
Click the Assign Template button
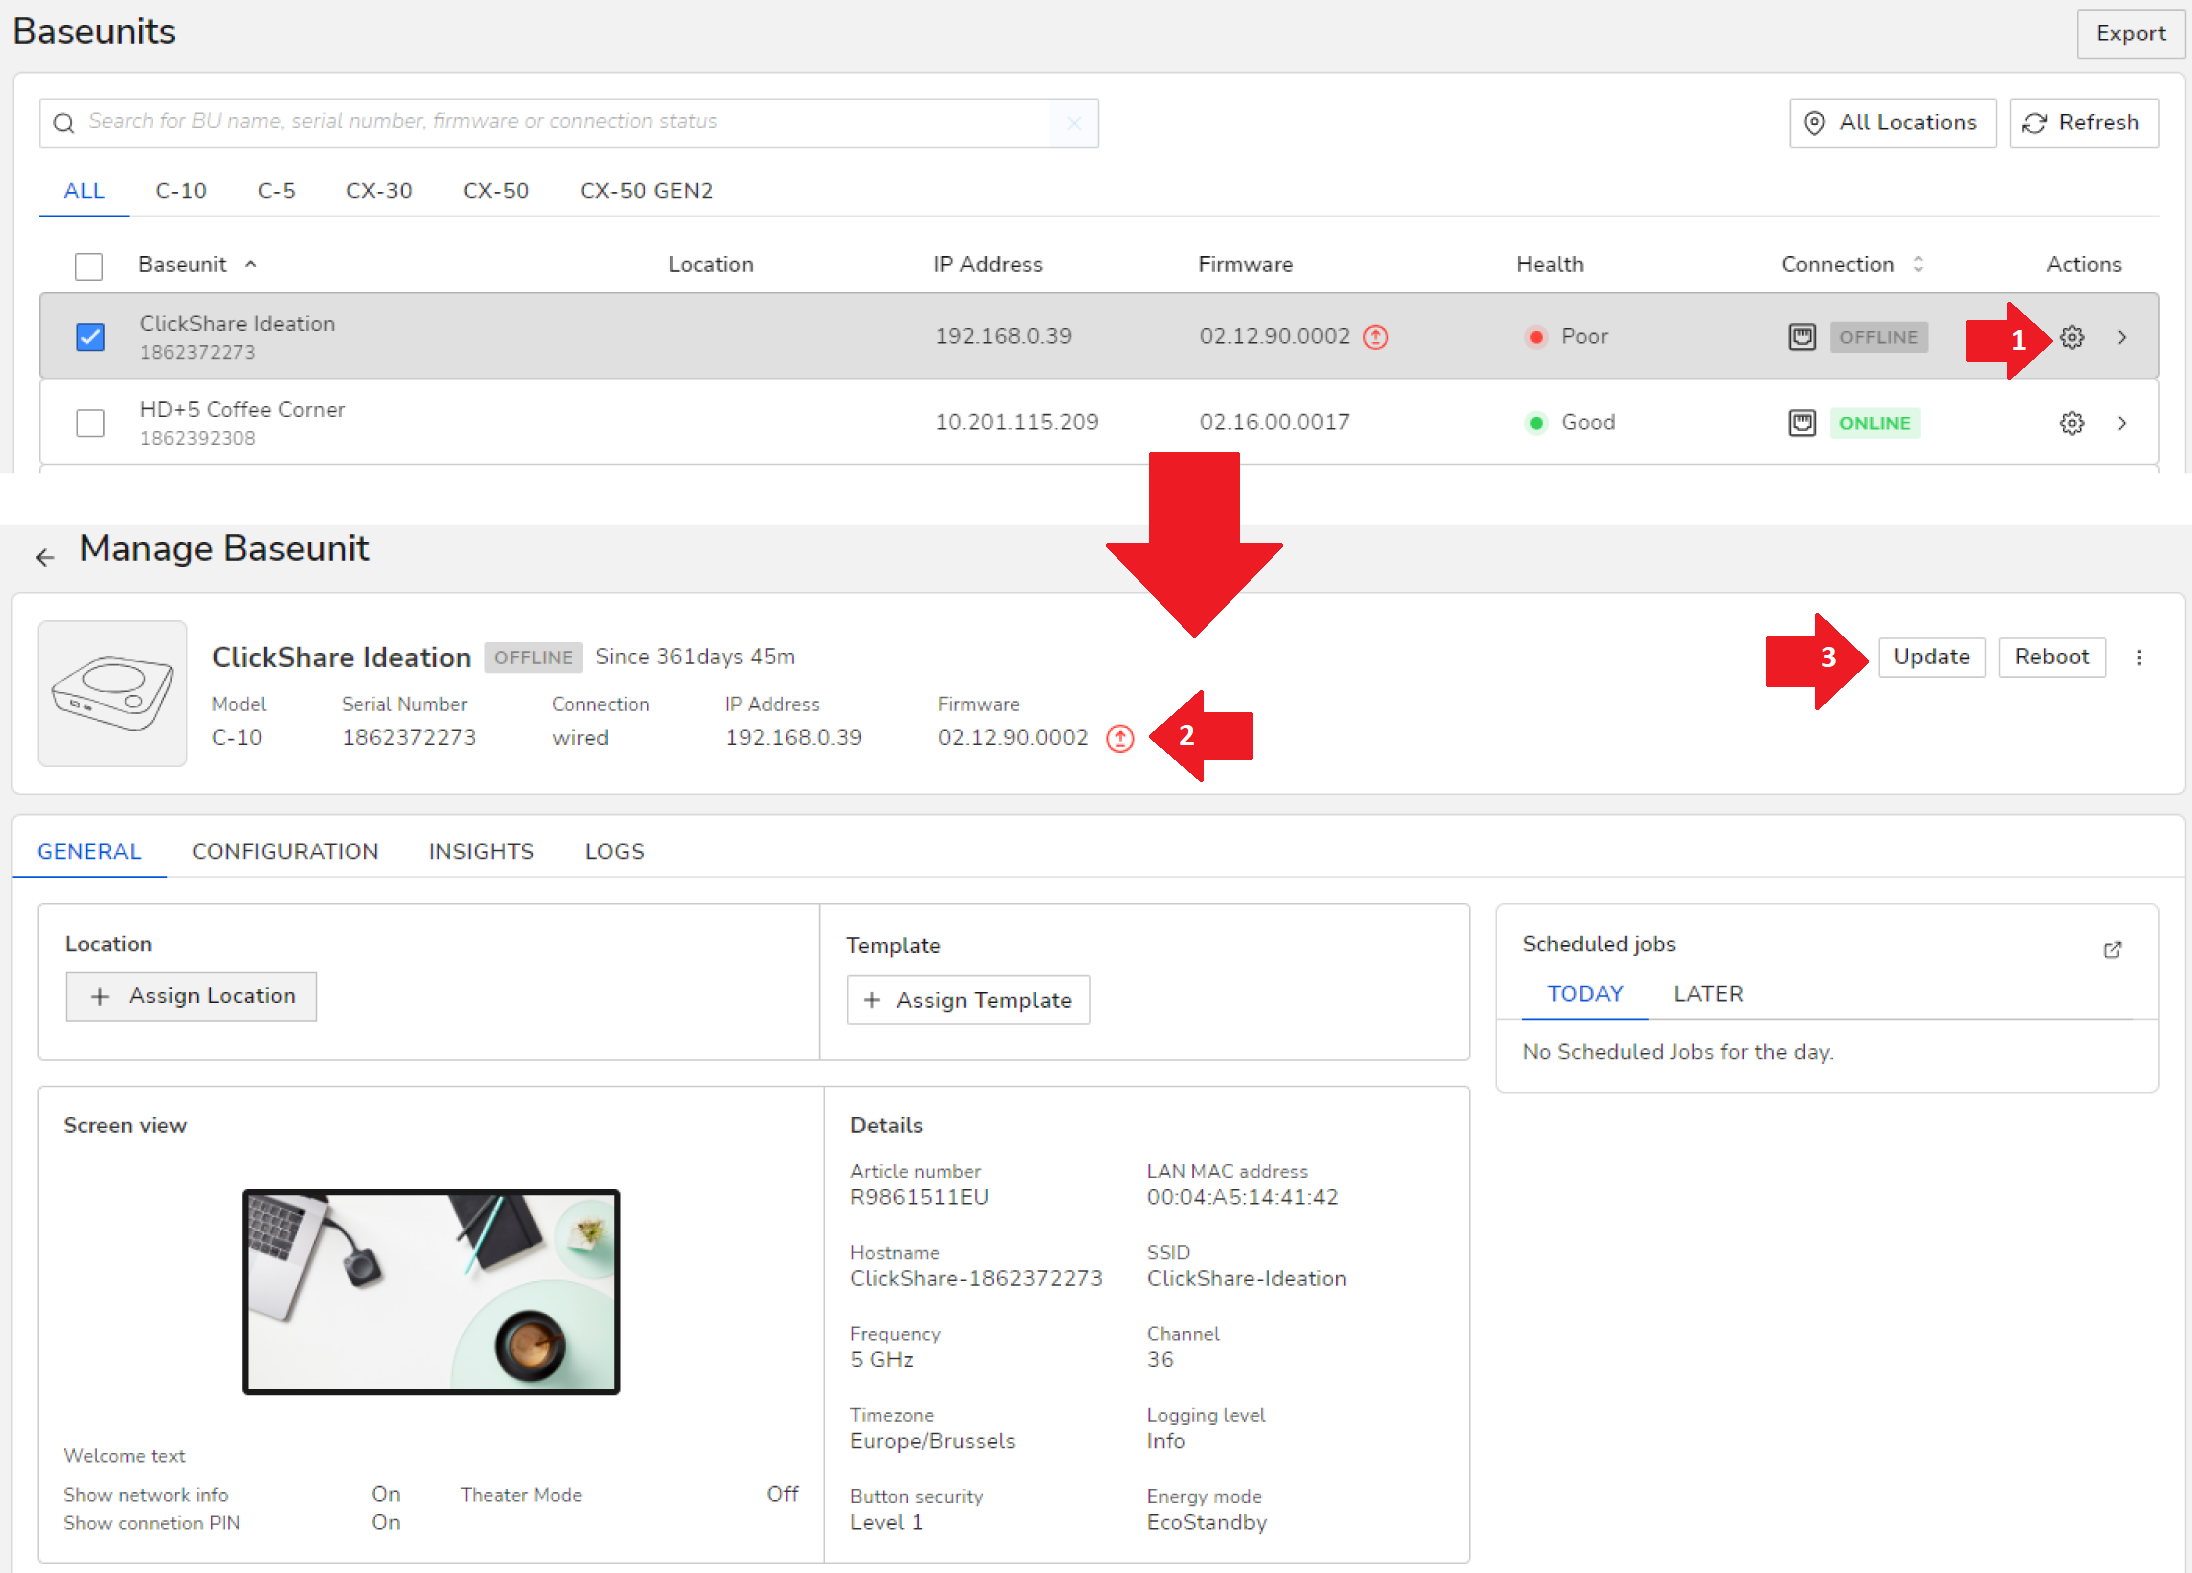click(968, 1000)
